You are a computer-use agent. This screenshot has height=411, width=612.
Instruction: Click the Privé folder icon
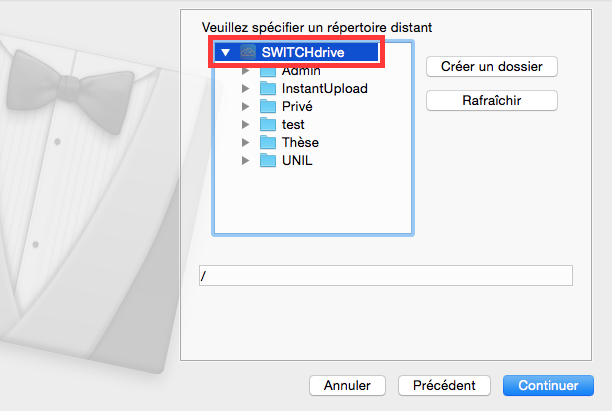click(268, 106)
